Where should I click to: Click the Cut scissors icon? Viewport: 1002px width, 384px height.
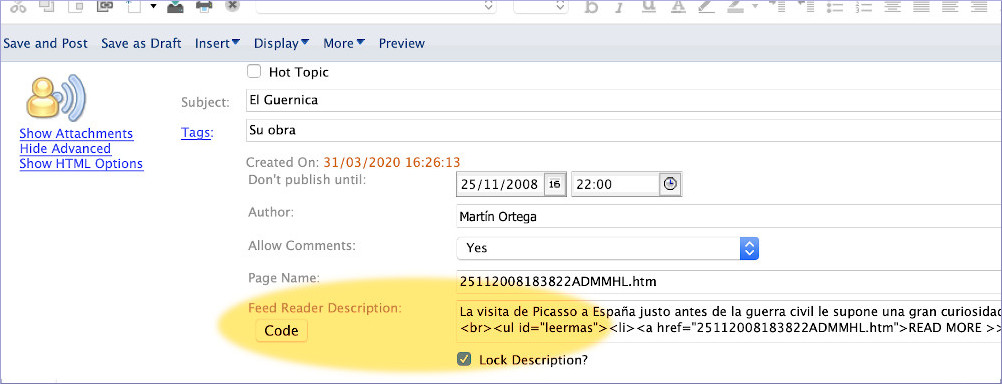click(18, 6)
